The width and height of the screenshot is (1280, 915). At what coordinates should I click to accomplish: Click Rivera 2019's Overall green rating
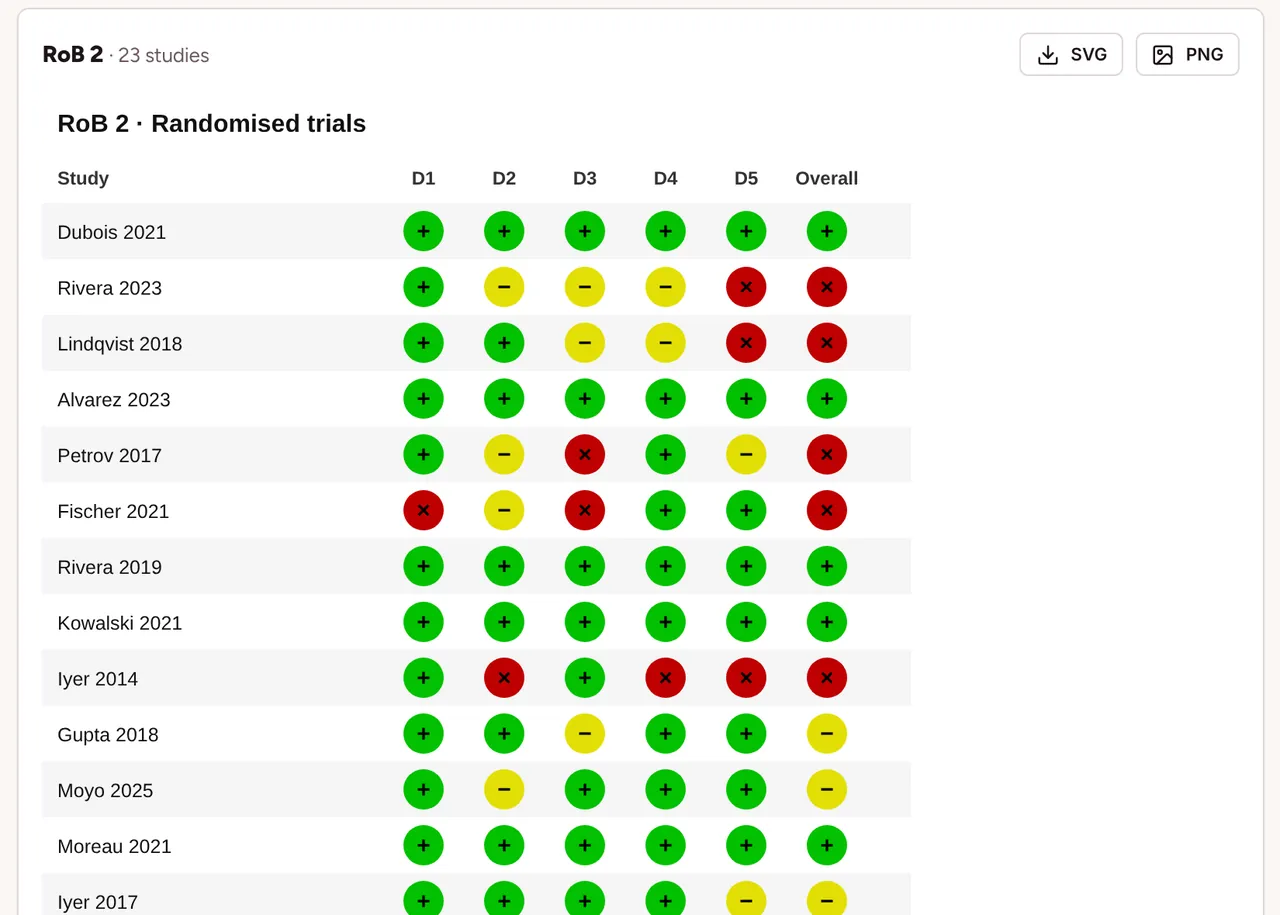coord(827,567)
